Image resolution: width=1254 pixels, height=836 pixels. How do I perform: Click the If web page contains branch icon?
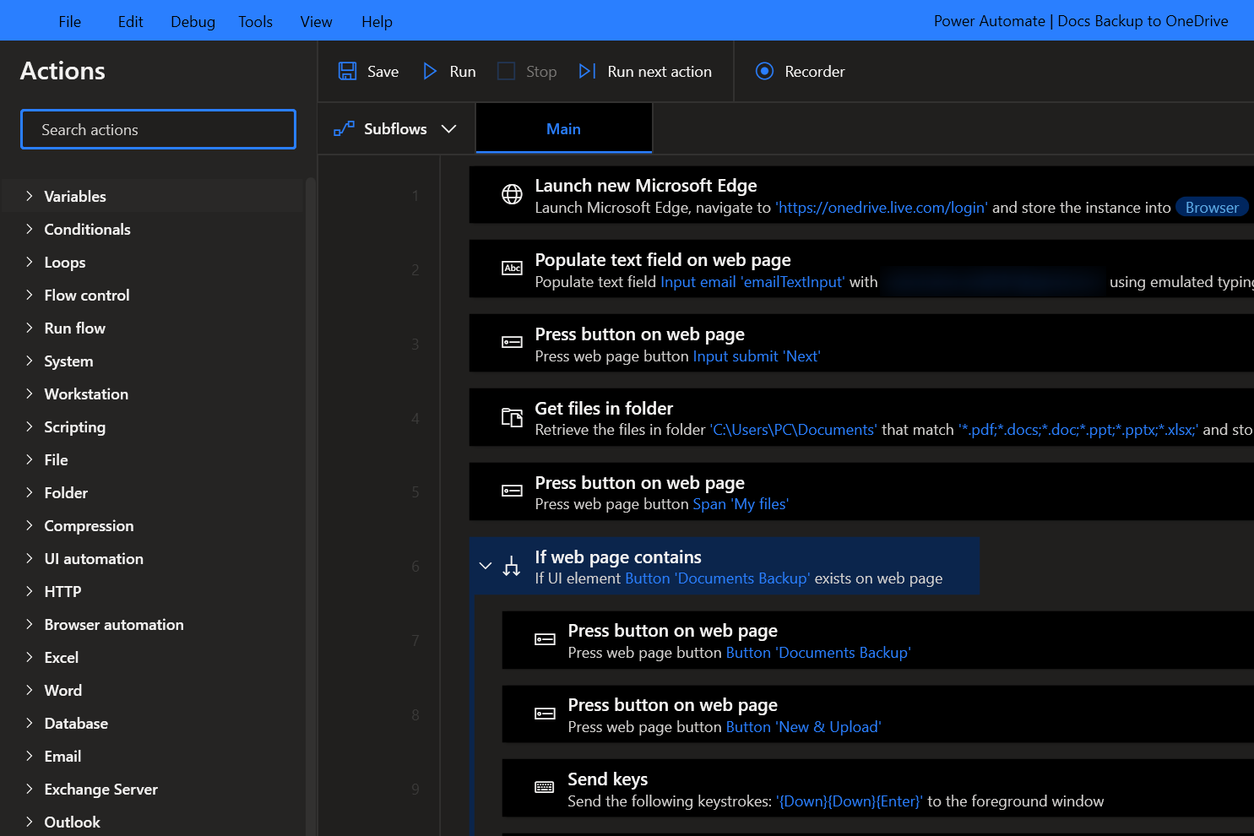point(512,566)
